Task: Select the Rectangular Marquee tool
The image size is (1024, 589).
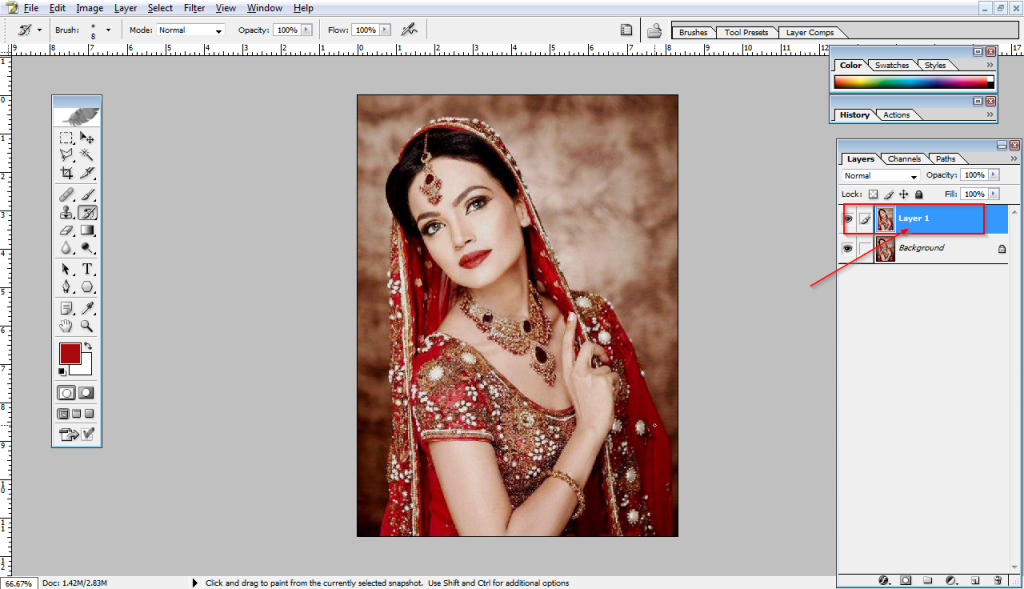Action: pyautogui.click(x=66, y=138)
